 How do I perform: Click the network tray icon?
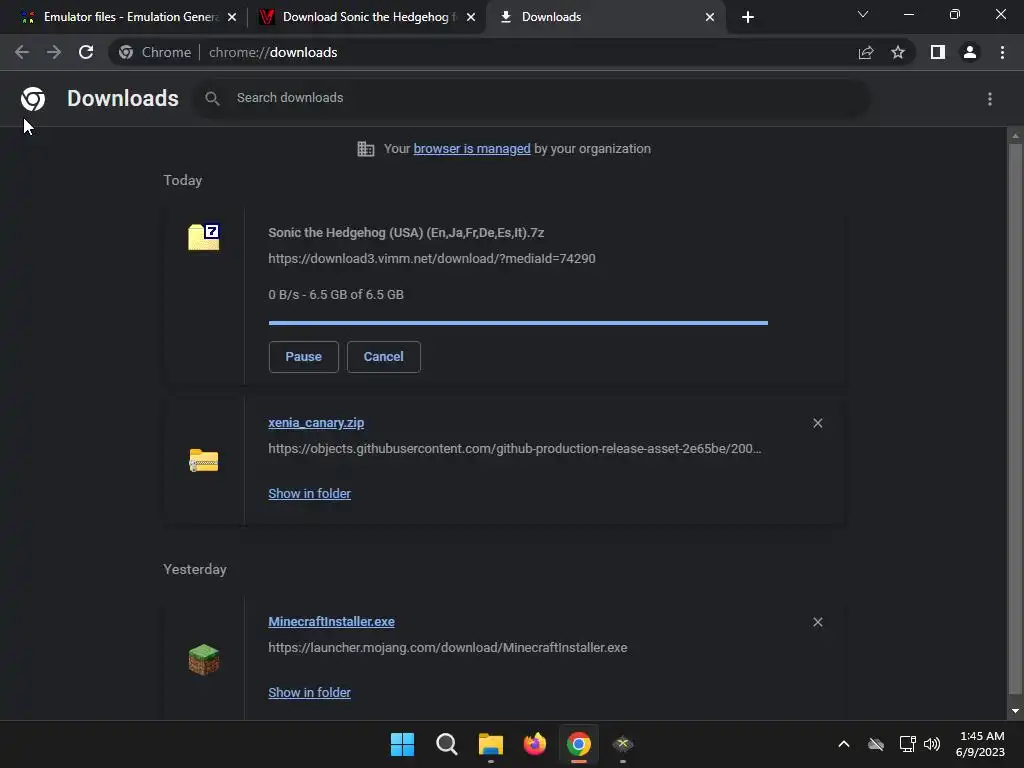click(907, 744)
